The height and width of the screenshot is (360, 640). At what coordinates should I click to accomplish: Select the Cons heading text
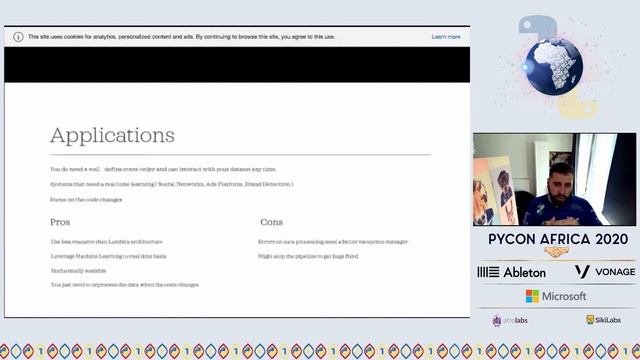[x=271, y=222]
